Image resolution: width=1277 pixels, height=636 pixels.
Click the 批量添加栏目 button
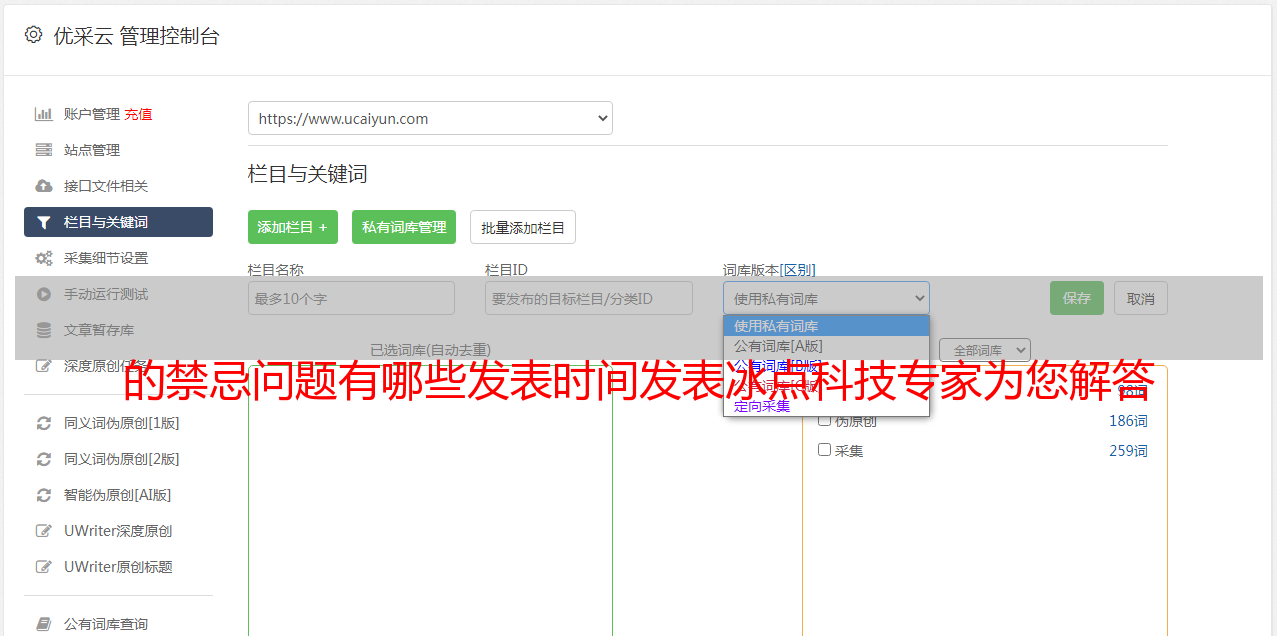523,227
